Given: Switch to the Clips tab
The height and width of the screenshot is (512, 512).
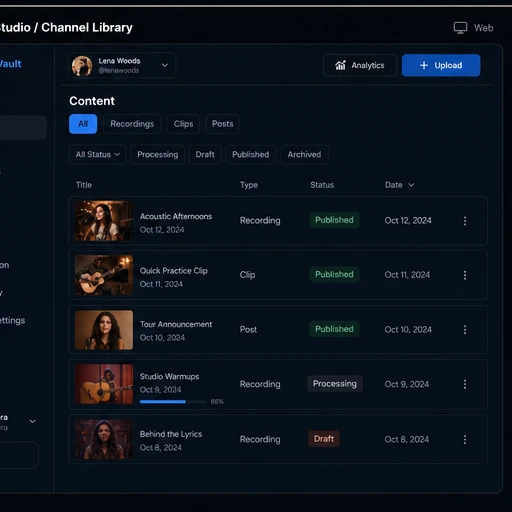Looking at the screenshot, I should (183, 124).
